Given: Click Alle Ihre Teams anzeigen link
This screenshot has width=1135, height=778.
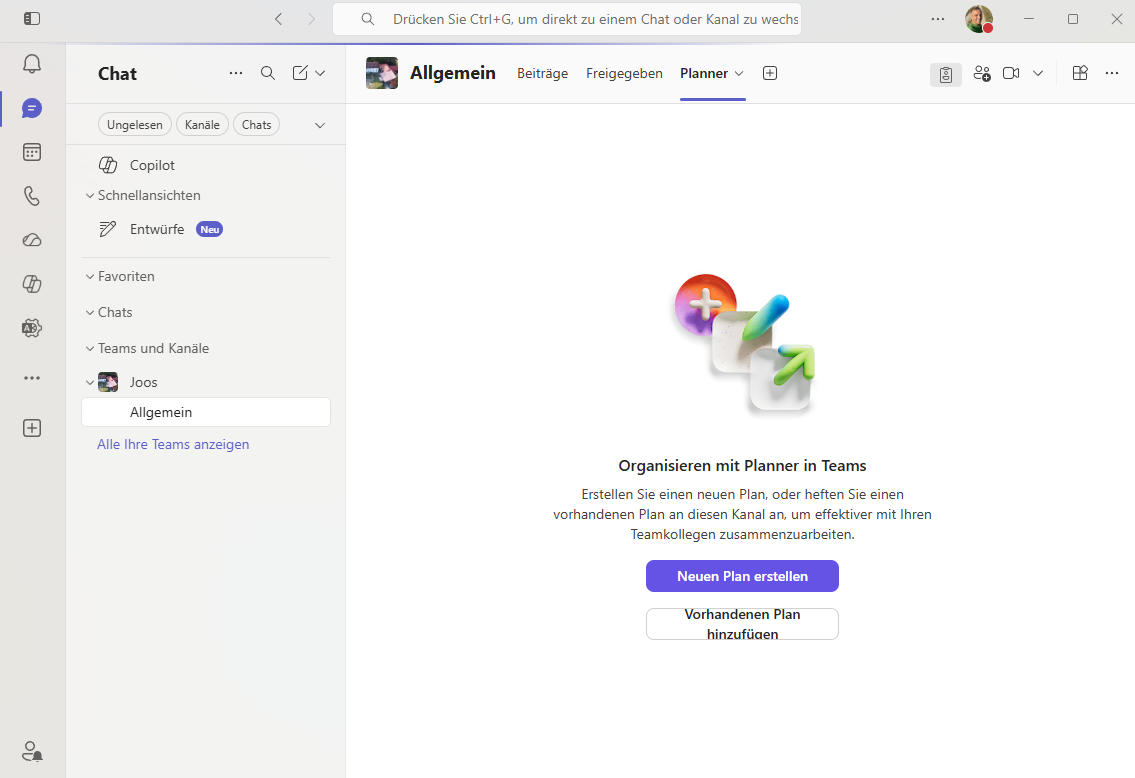Looking at the screenshot, I should [173, 444].
